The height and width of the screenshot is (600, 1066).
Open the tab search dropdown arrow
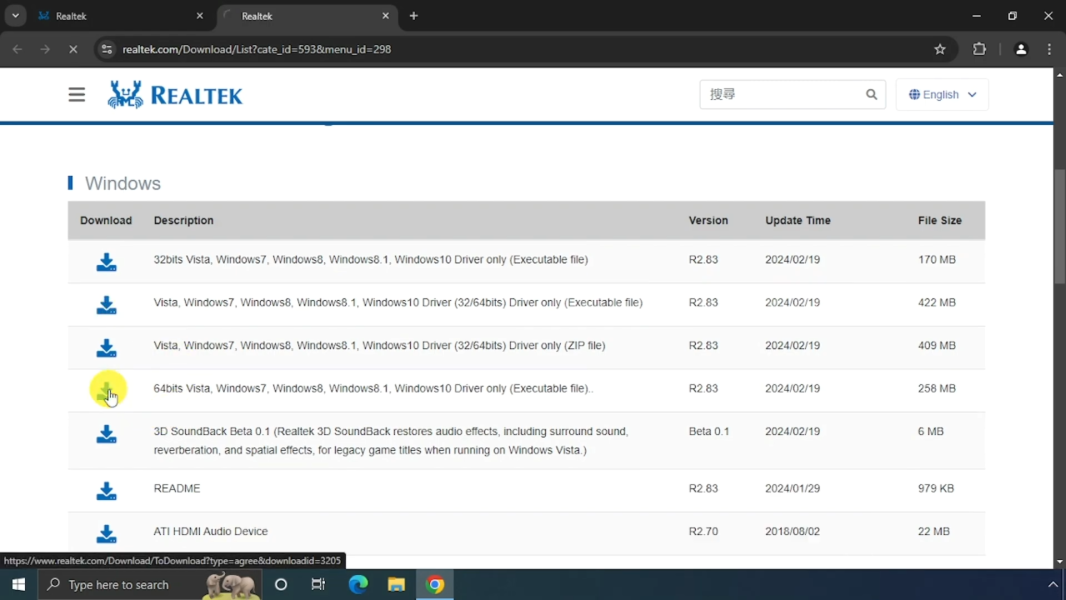tap(15, 16)
